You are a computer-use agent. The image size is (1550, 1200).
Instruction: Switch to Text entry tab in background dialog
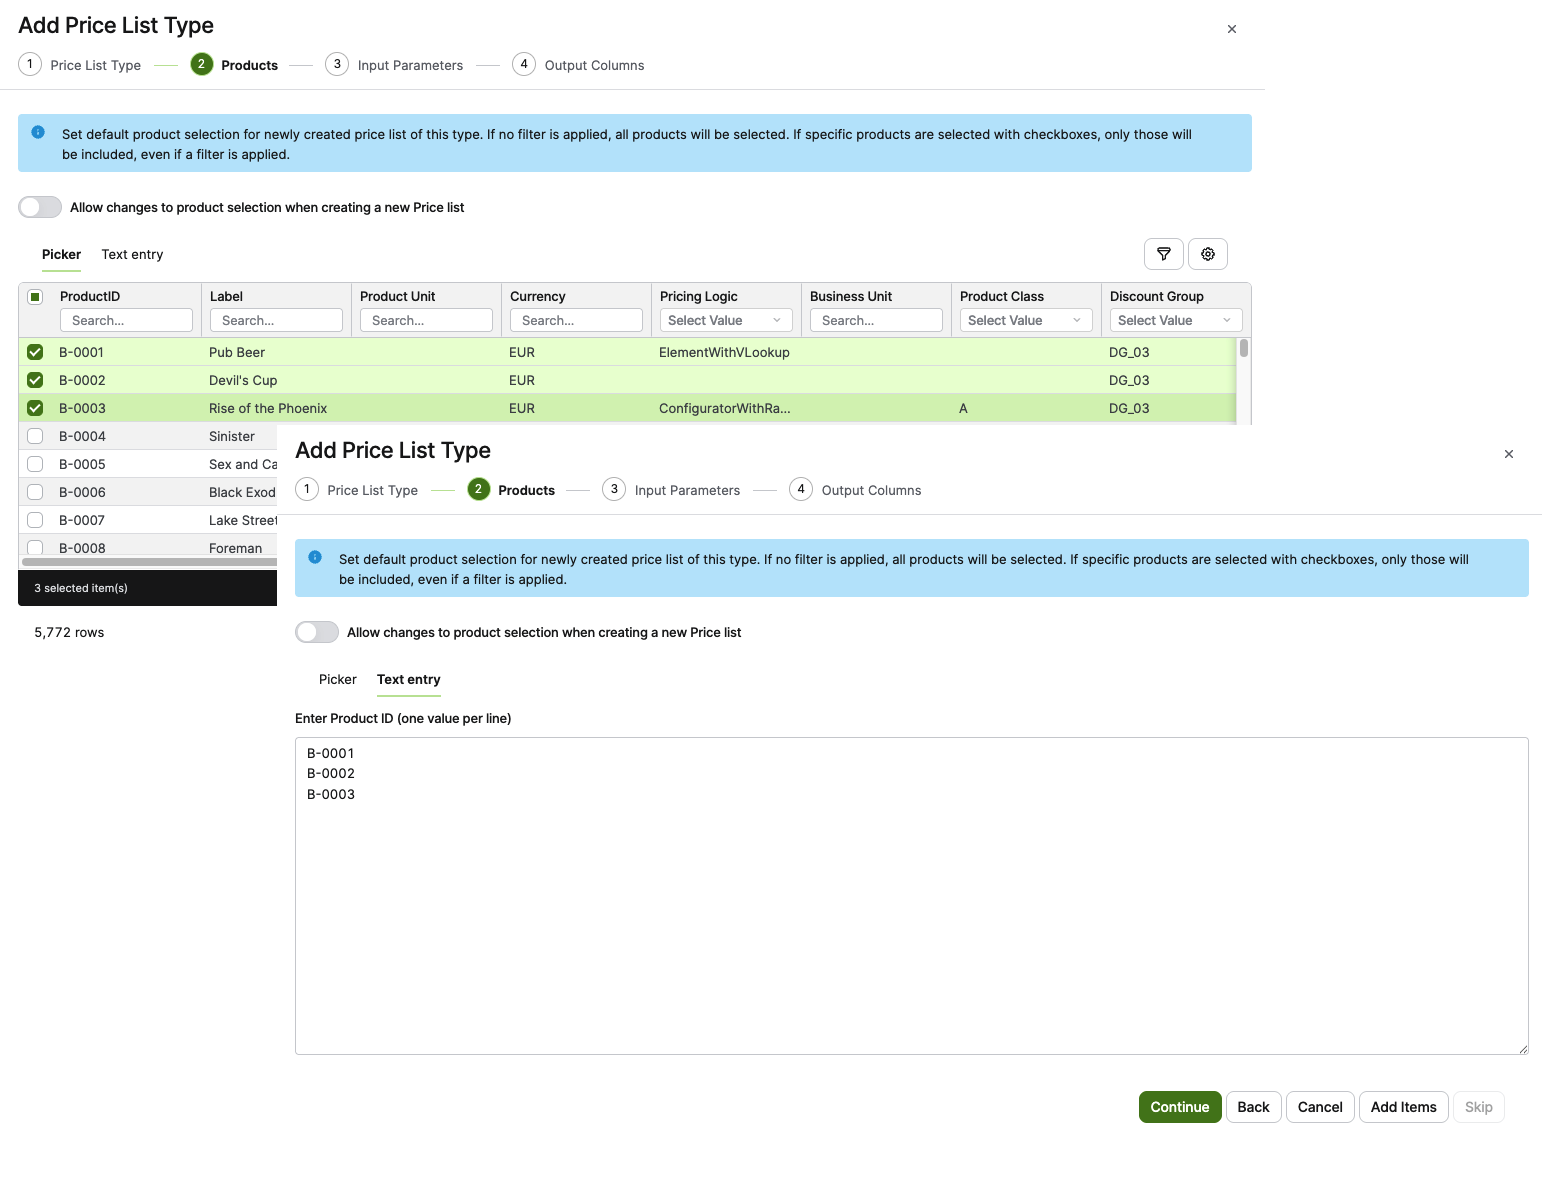(132, 255)
